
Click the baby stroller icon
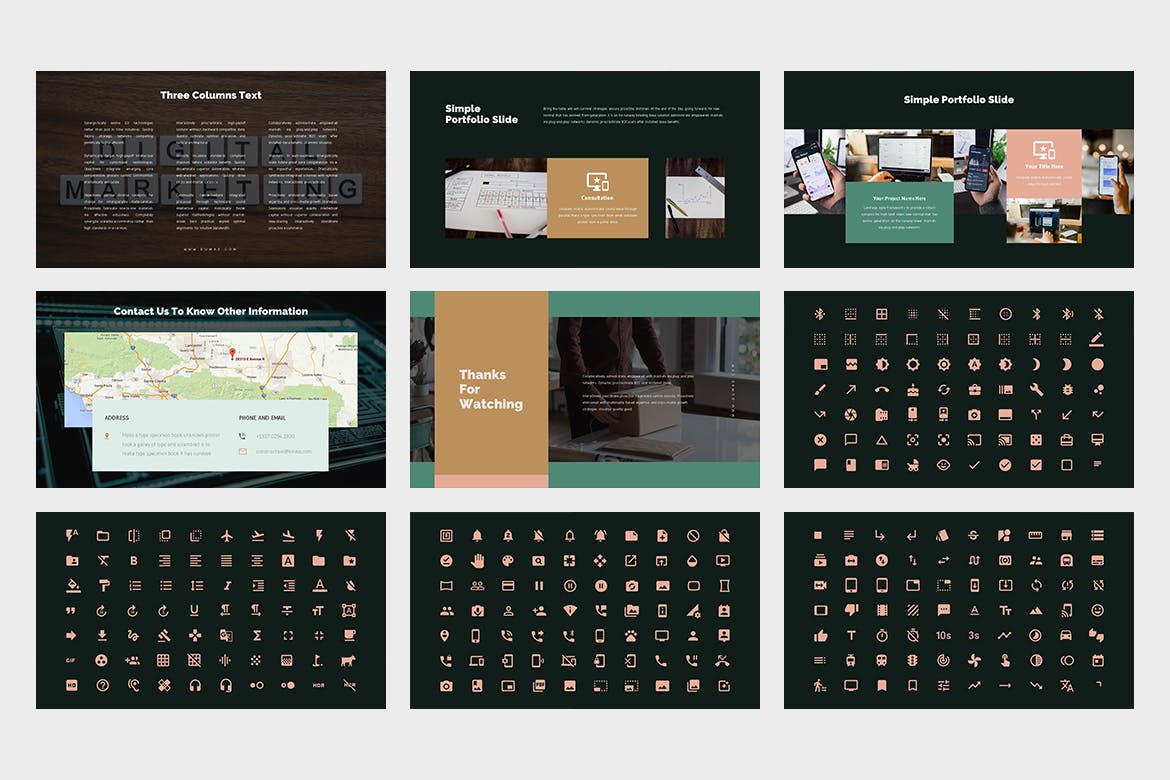click(912, 465)
